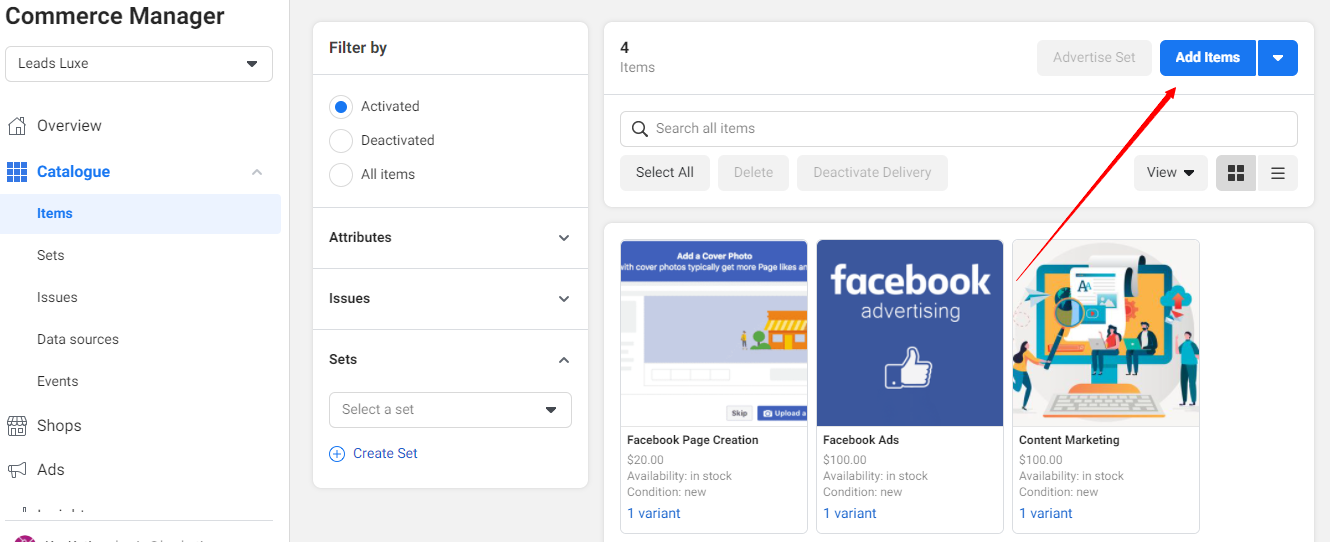
Task: Click the Advertise Set button
Action: click(1095, 58)
